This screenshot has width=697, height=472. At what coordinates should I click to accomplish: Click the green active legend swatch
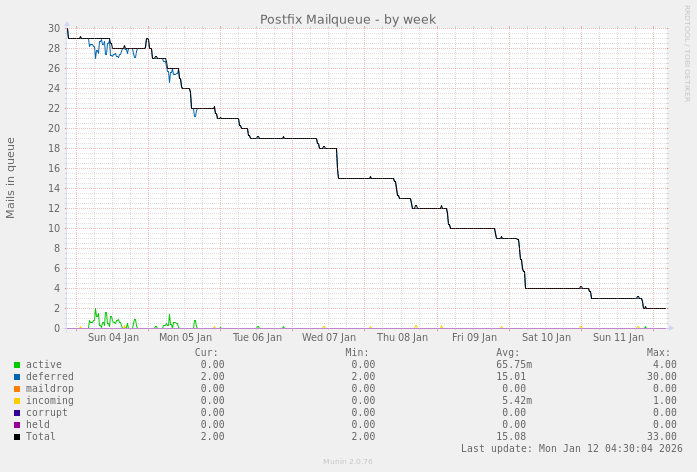tap(17, 365)
